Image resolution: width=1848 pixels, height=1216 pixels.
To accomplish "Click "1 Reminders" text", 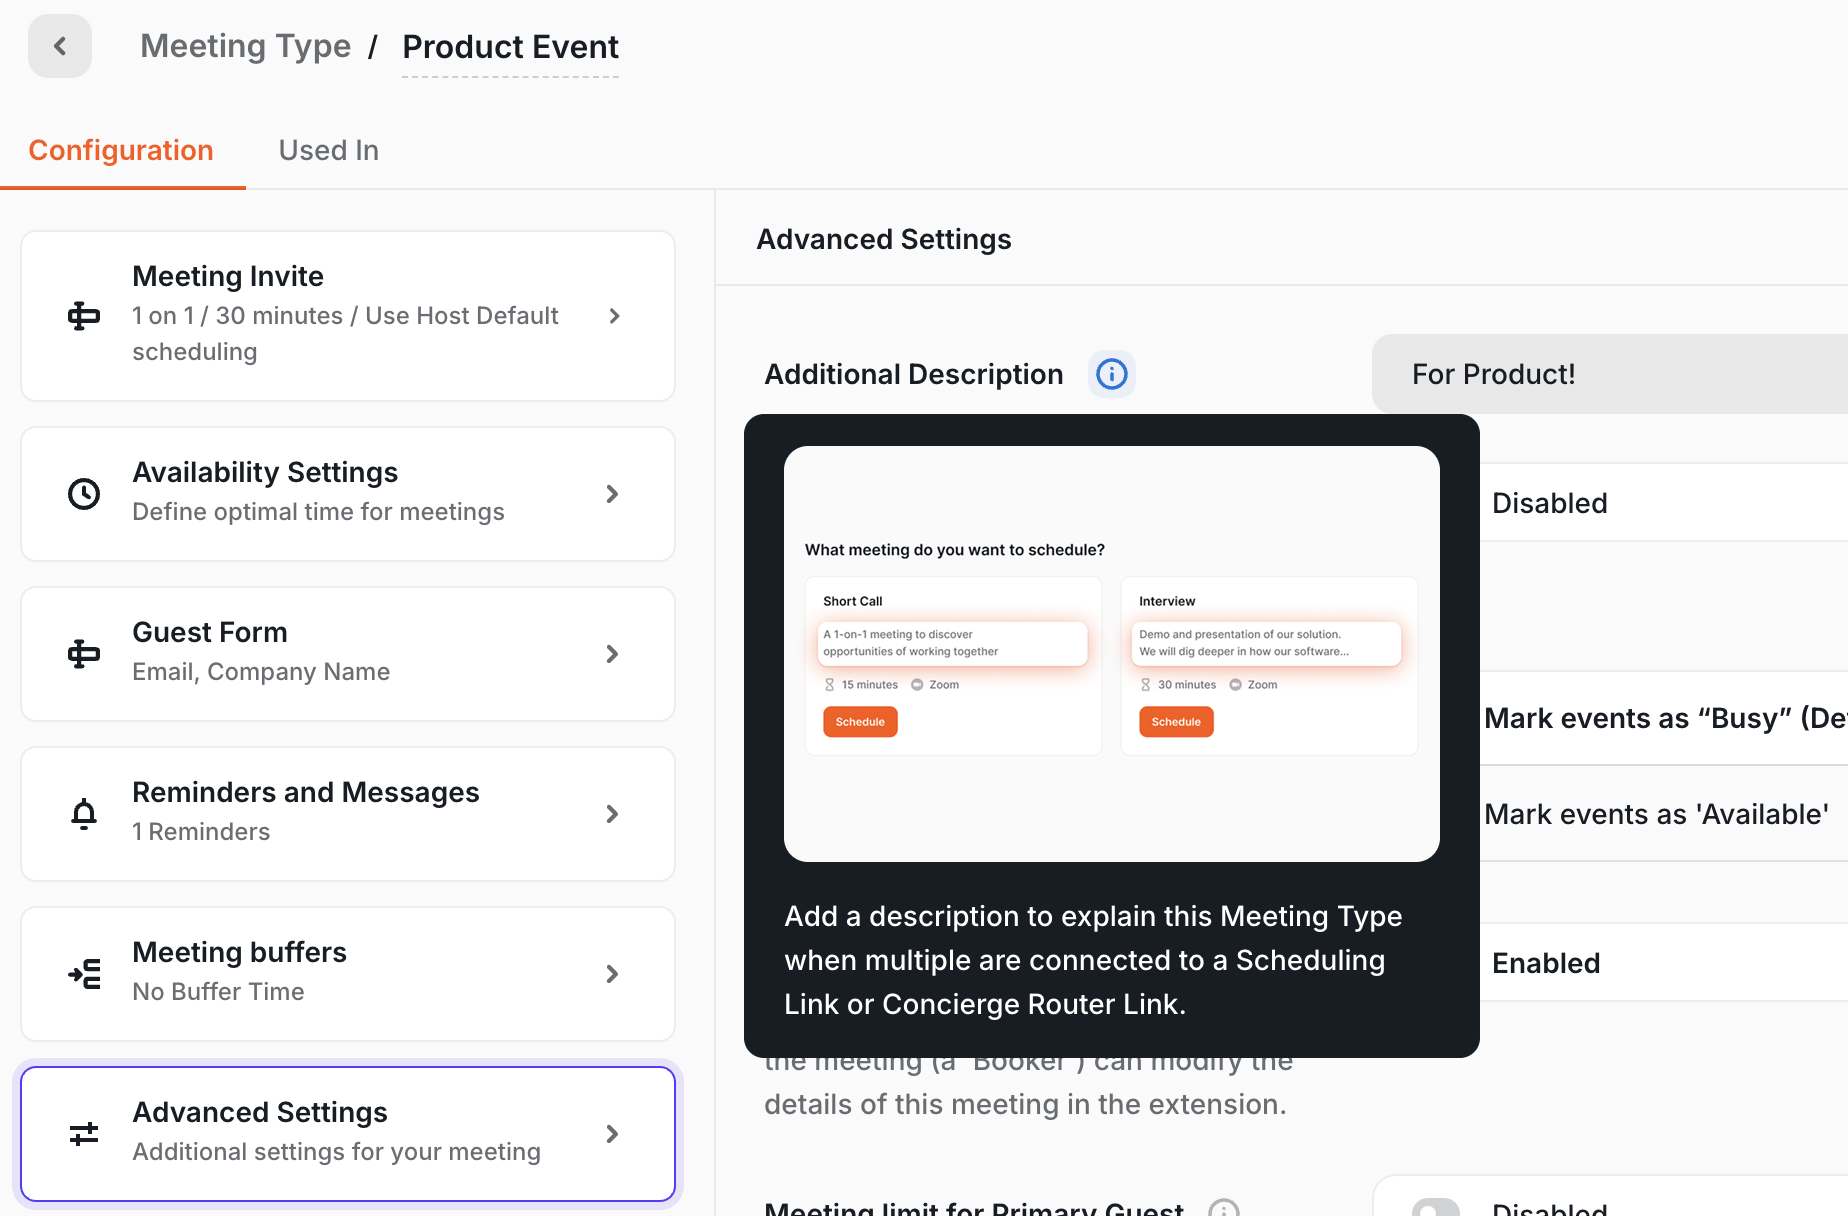I will click(x=201, y=832).
